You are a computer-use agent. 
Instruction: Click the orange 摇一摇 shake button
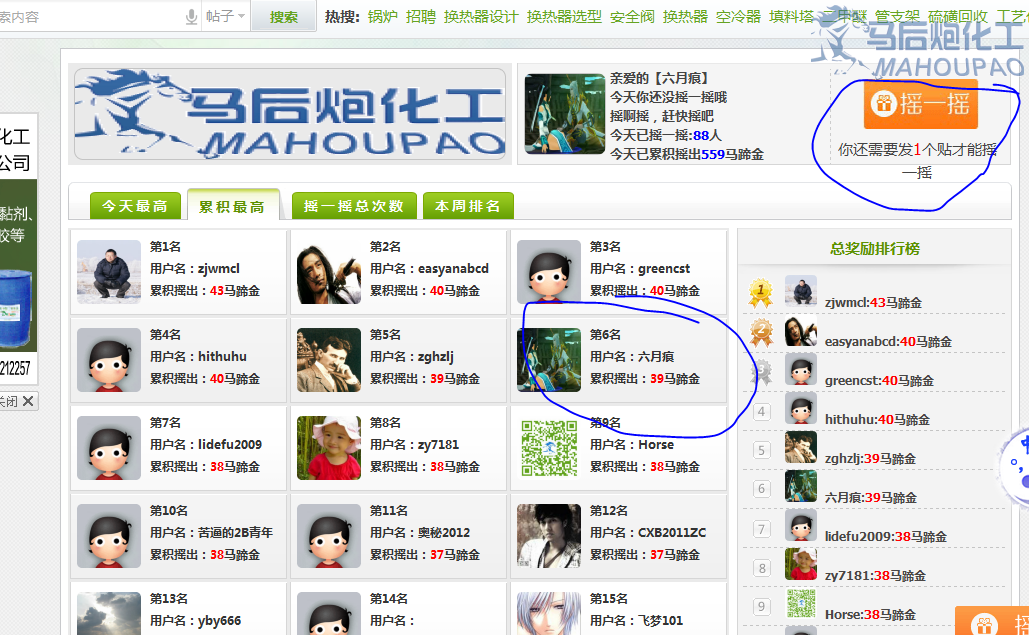tap(920, 104)
